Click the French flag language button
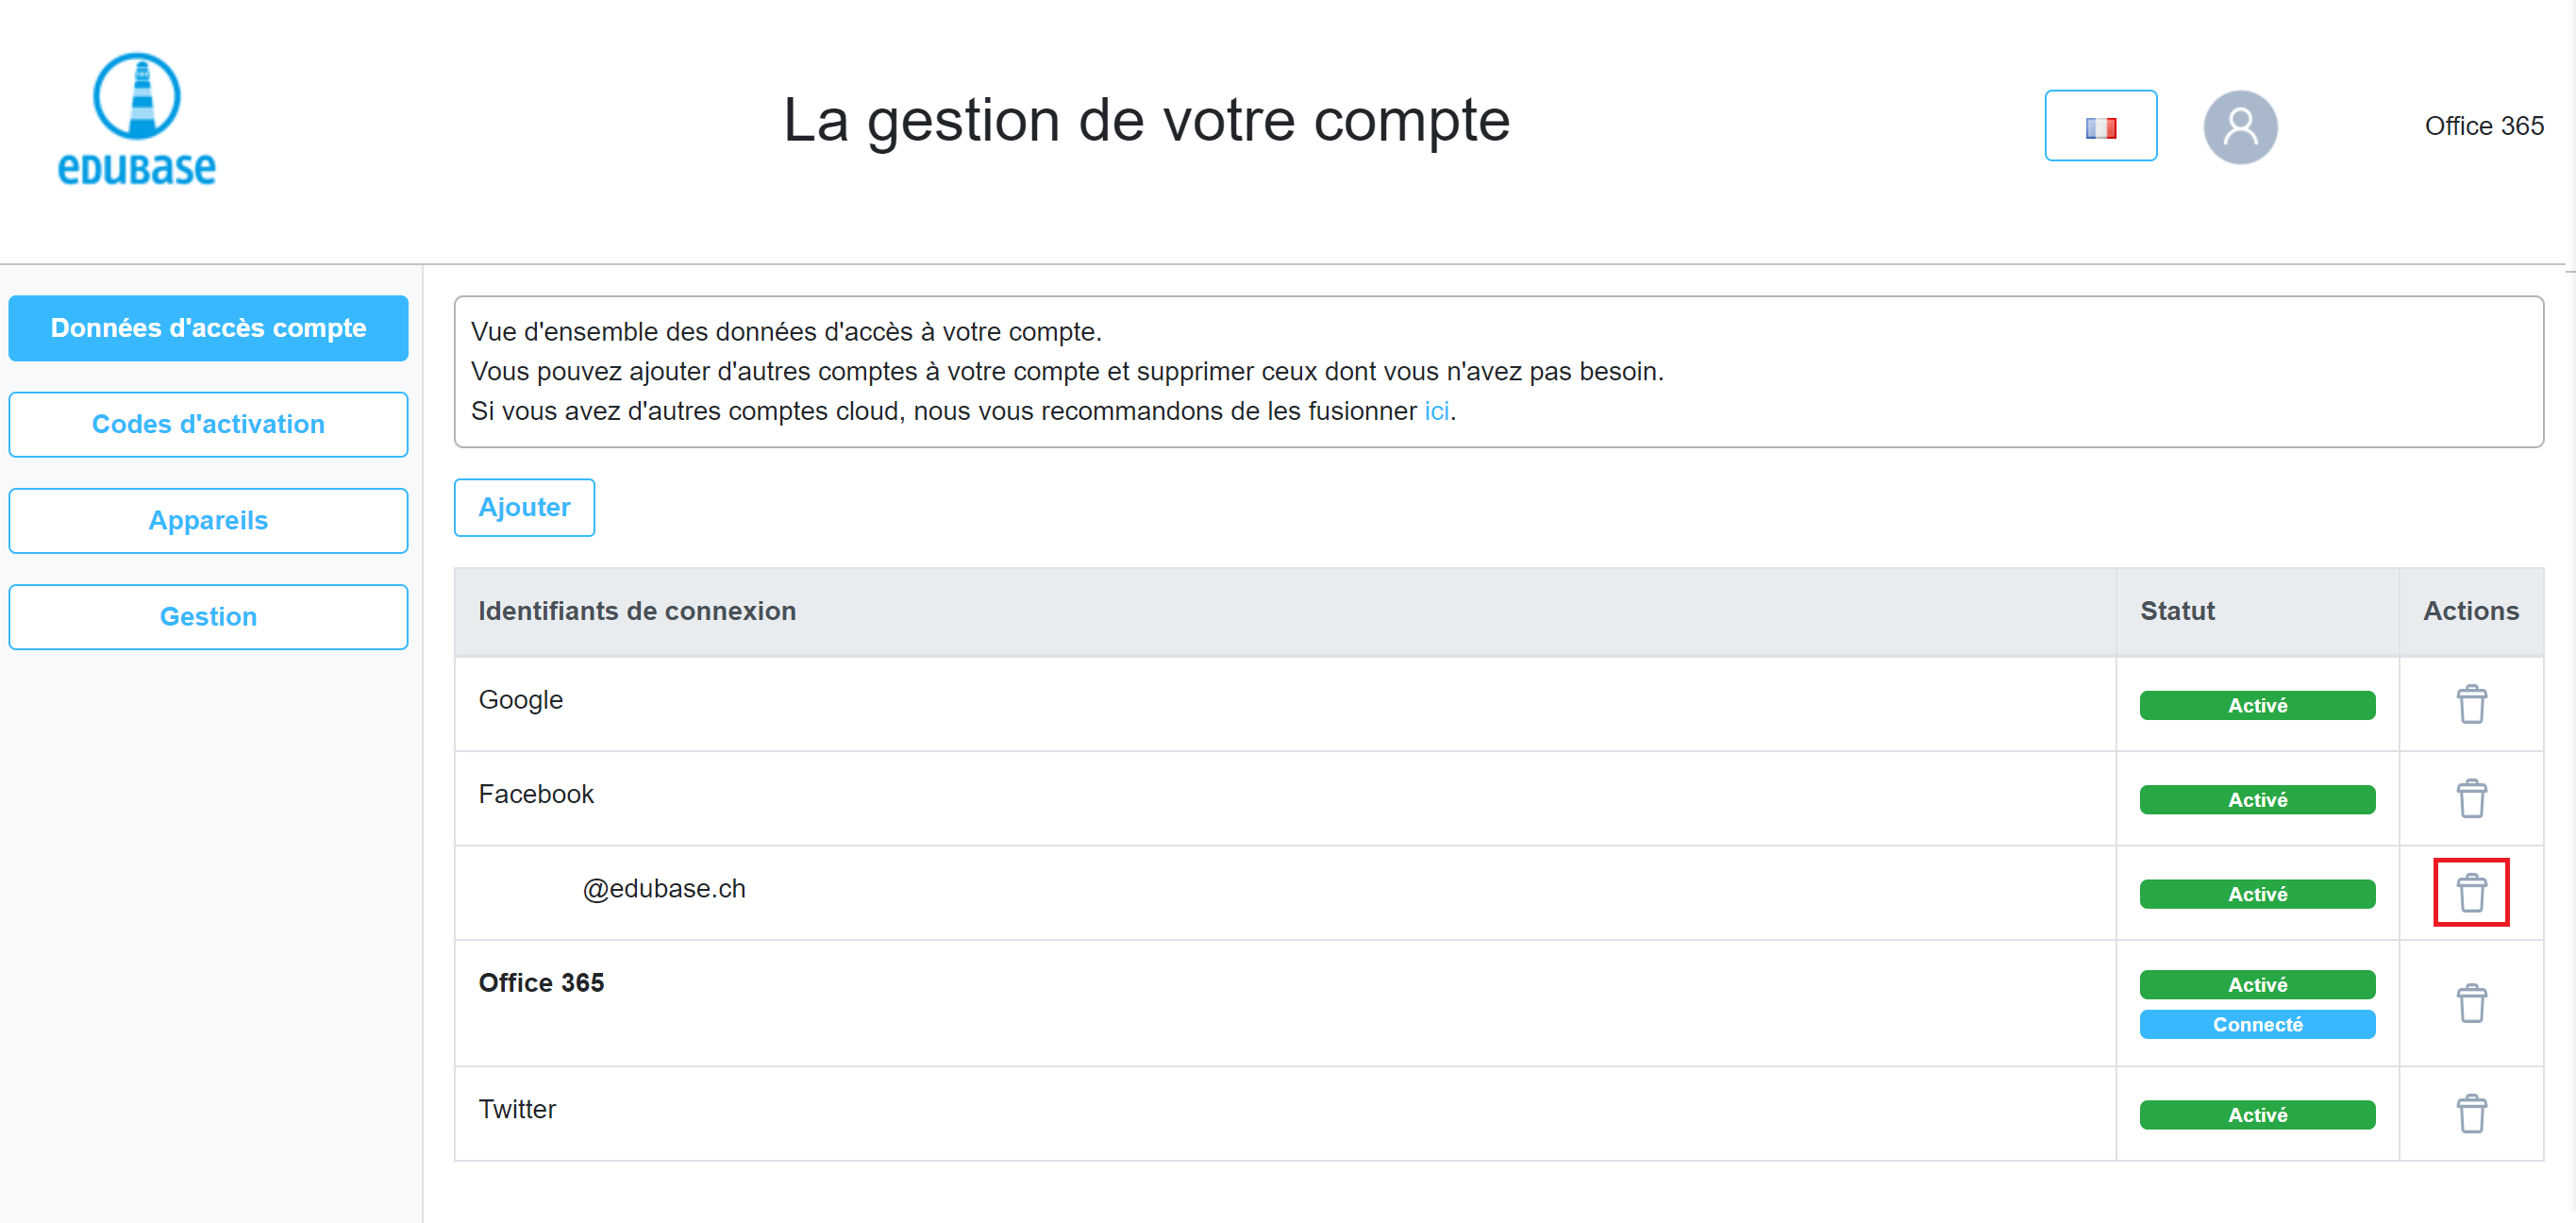 pyautogui.click(x=2100, y=126)
